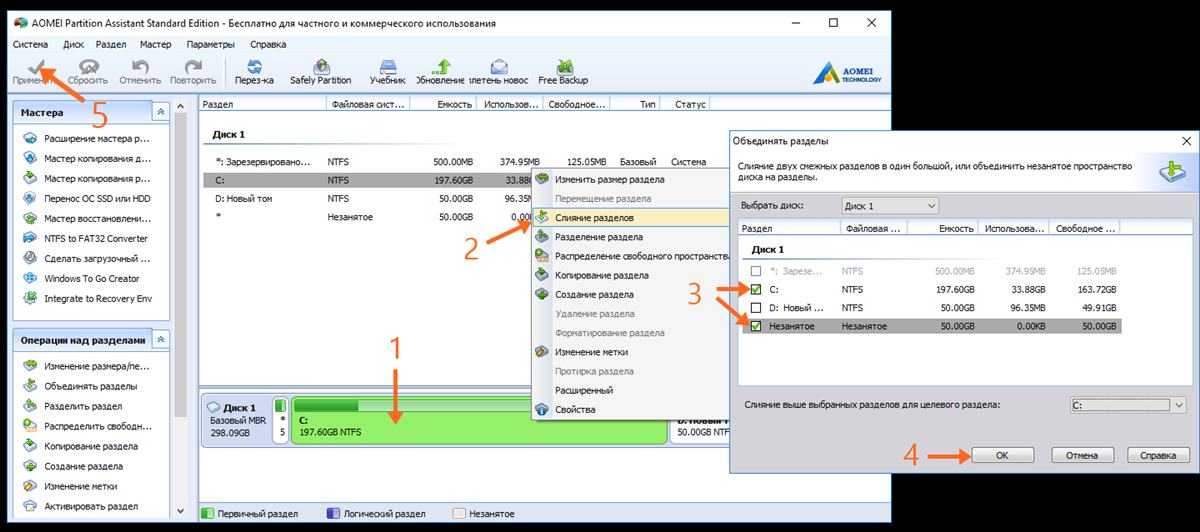Viewport: 1200px width, 532px height.
Task: Collapse the Мастера panel
Action: [x=160, y=112]
